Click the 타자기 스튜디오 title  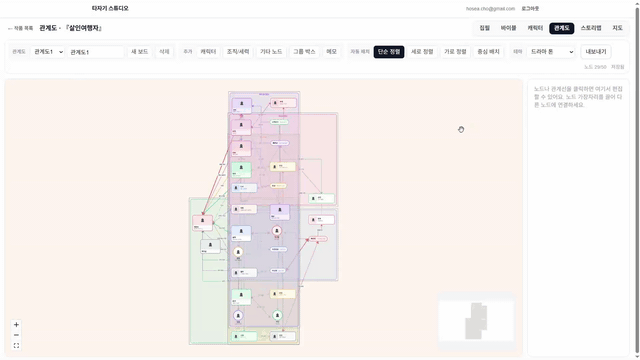[x=110, y=8]
